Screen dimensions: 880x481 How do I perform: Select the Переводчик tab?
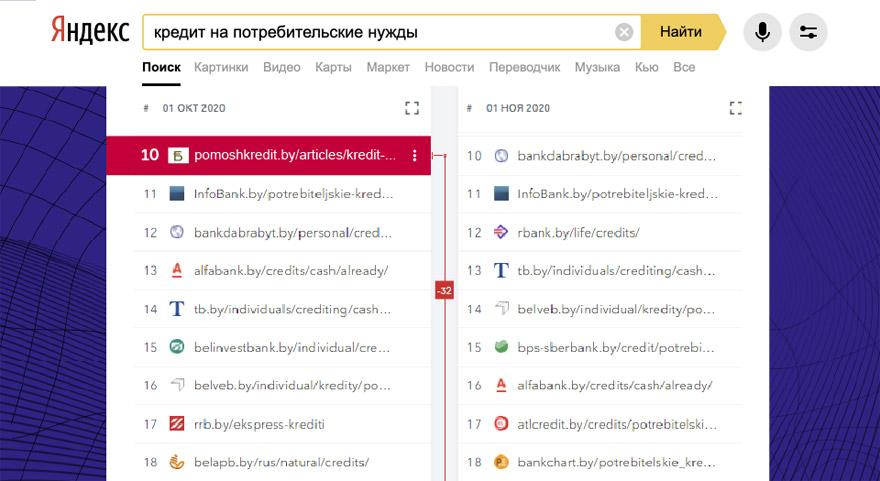click(524, 67)
